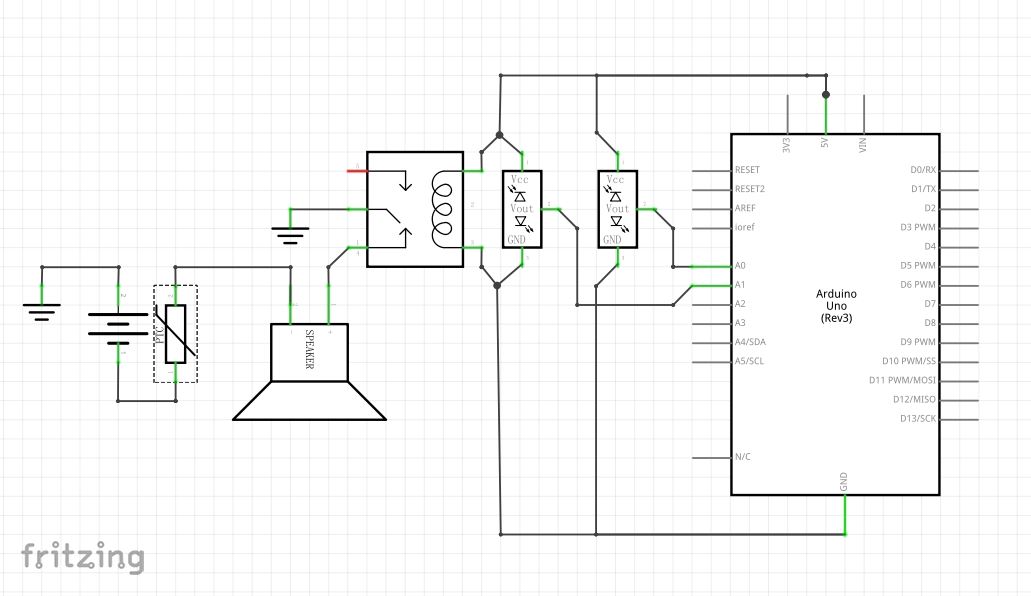Viewport: 1031px width, 596px height.
Task: Click the D4 pin label
Action: click(x=930, y=246)
